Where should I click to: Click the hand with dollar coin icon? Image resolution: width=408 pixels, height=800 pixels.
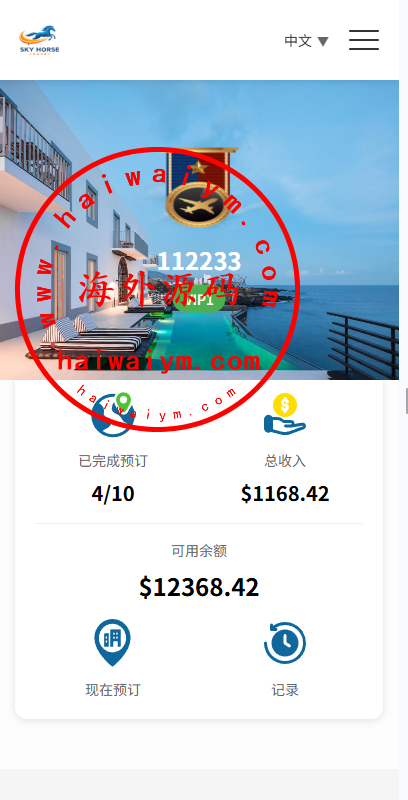285,414
